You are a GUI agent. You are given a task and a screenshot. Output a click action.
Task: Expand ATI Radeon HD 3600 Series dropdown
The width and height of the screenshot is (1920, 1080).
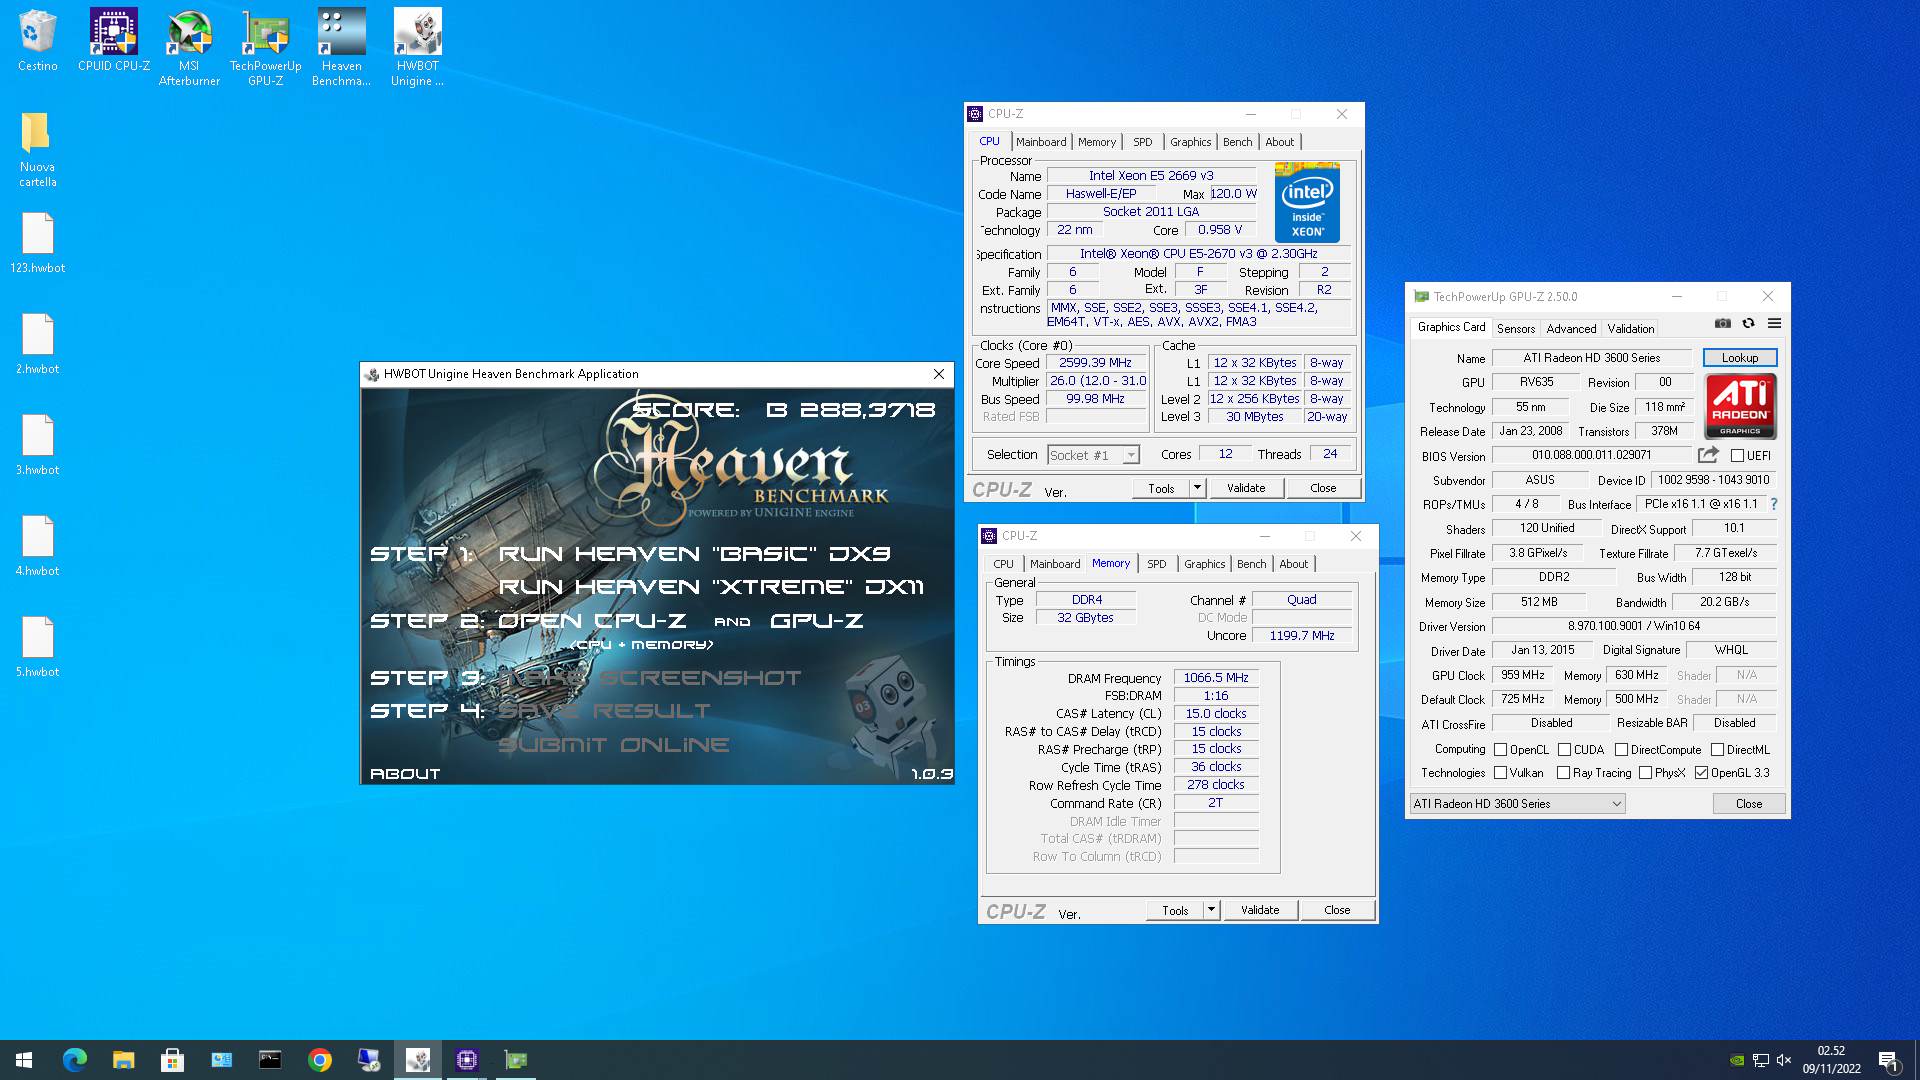click(1517, 804)
